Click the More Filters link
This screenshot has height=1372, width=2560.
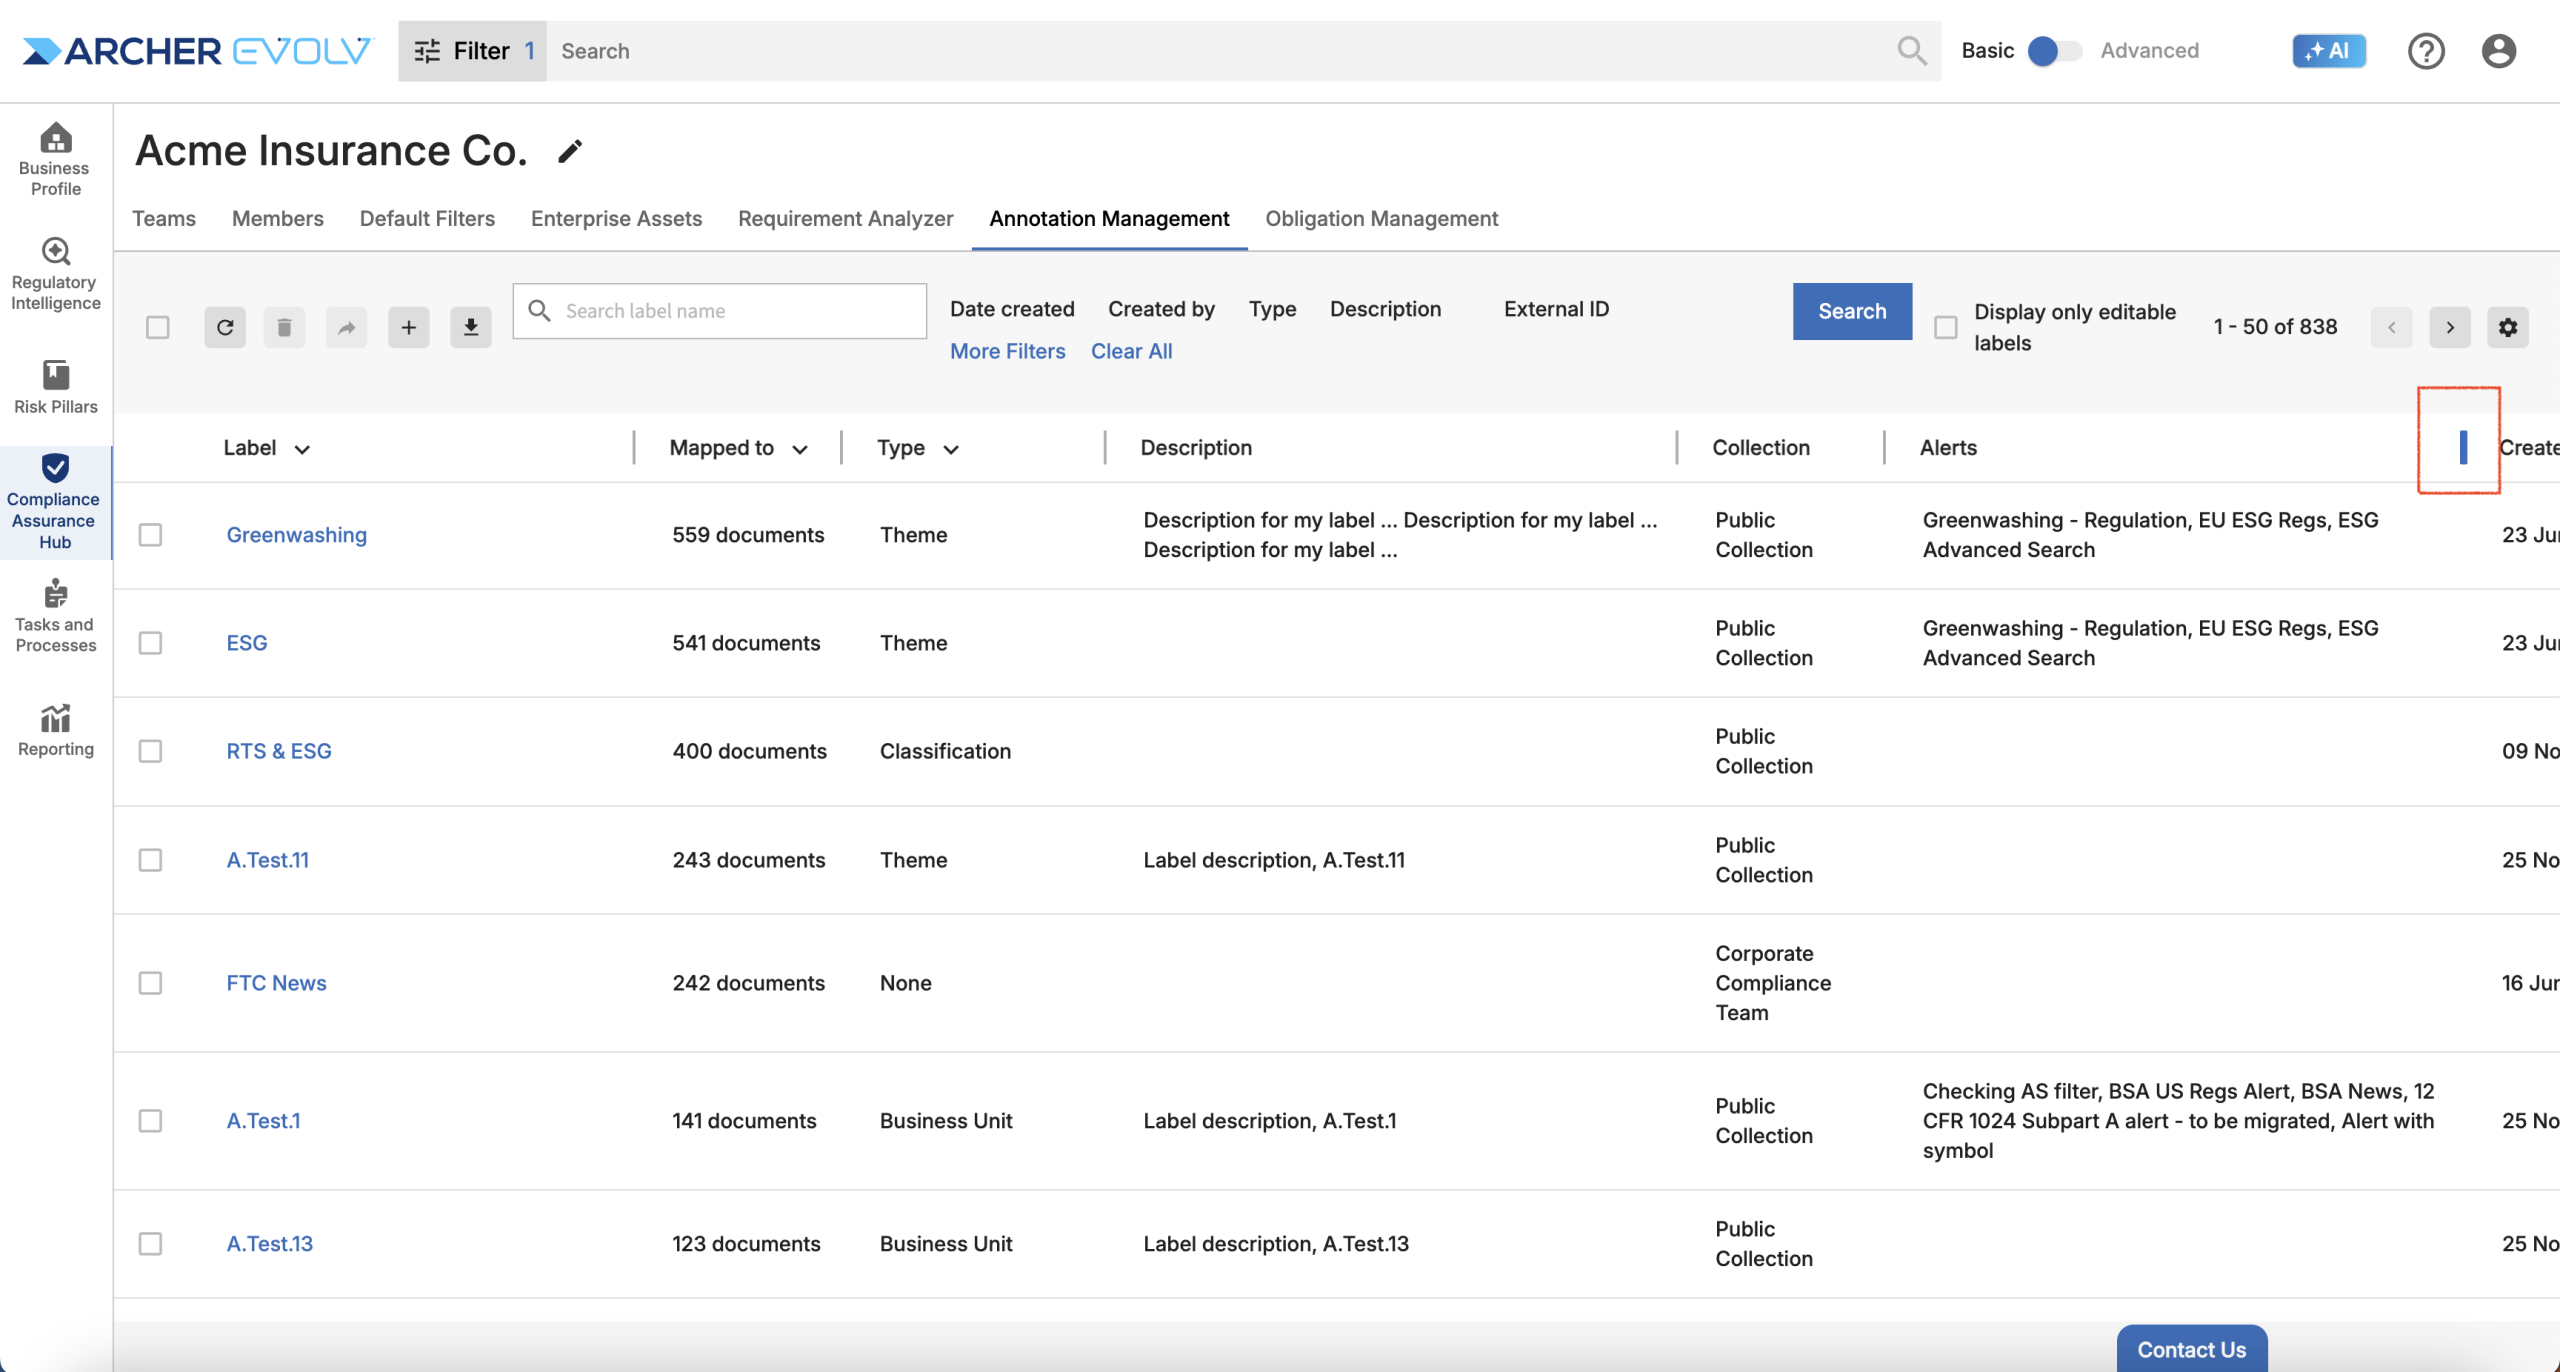click(x=1007, y=351)
